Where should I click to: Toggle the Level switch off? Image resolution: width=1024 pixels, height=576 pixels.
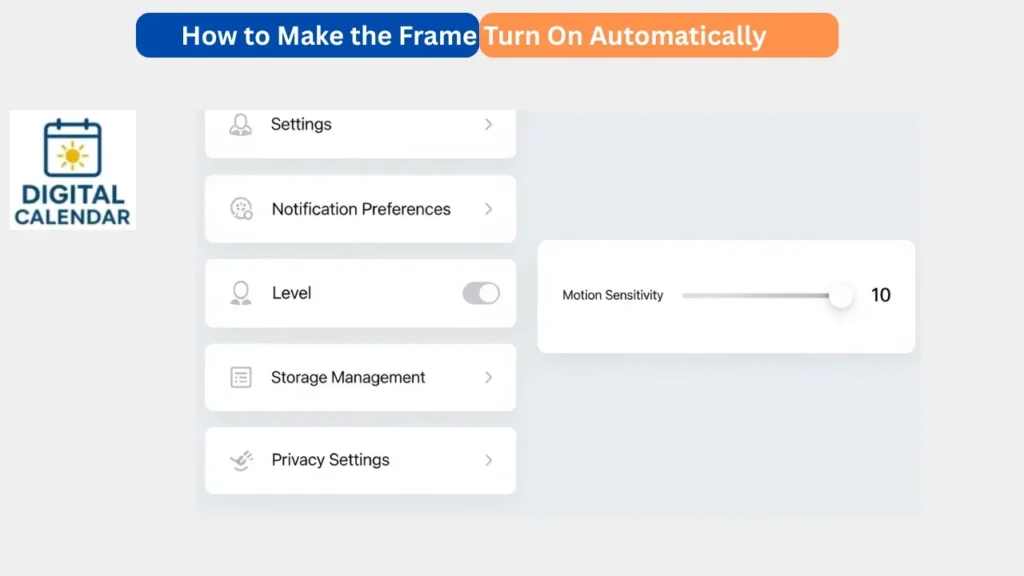click(480, 293)
